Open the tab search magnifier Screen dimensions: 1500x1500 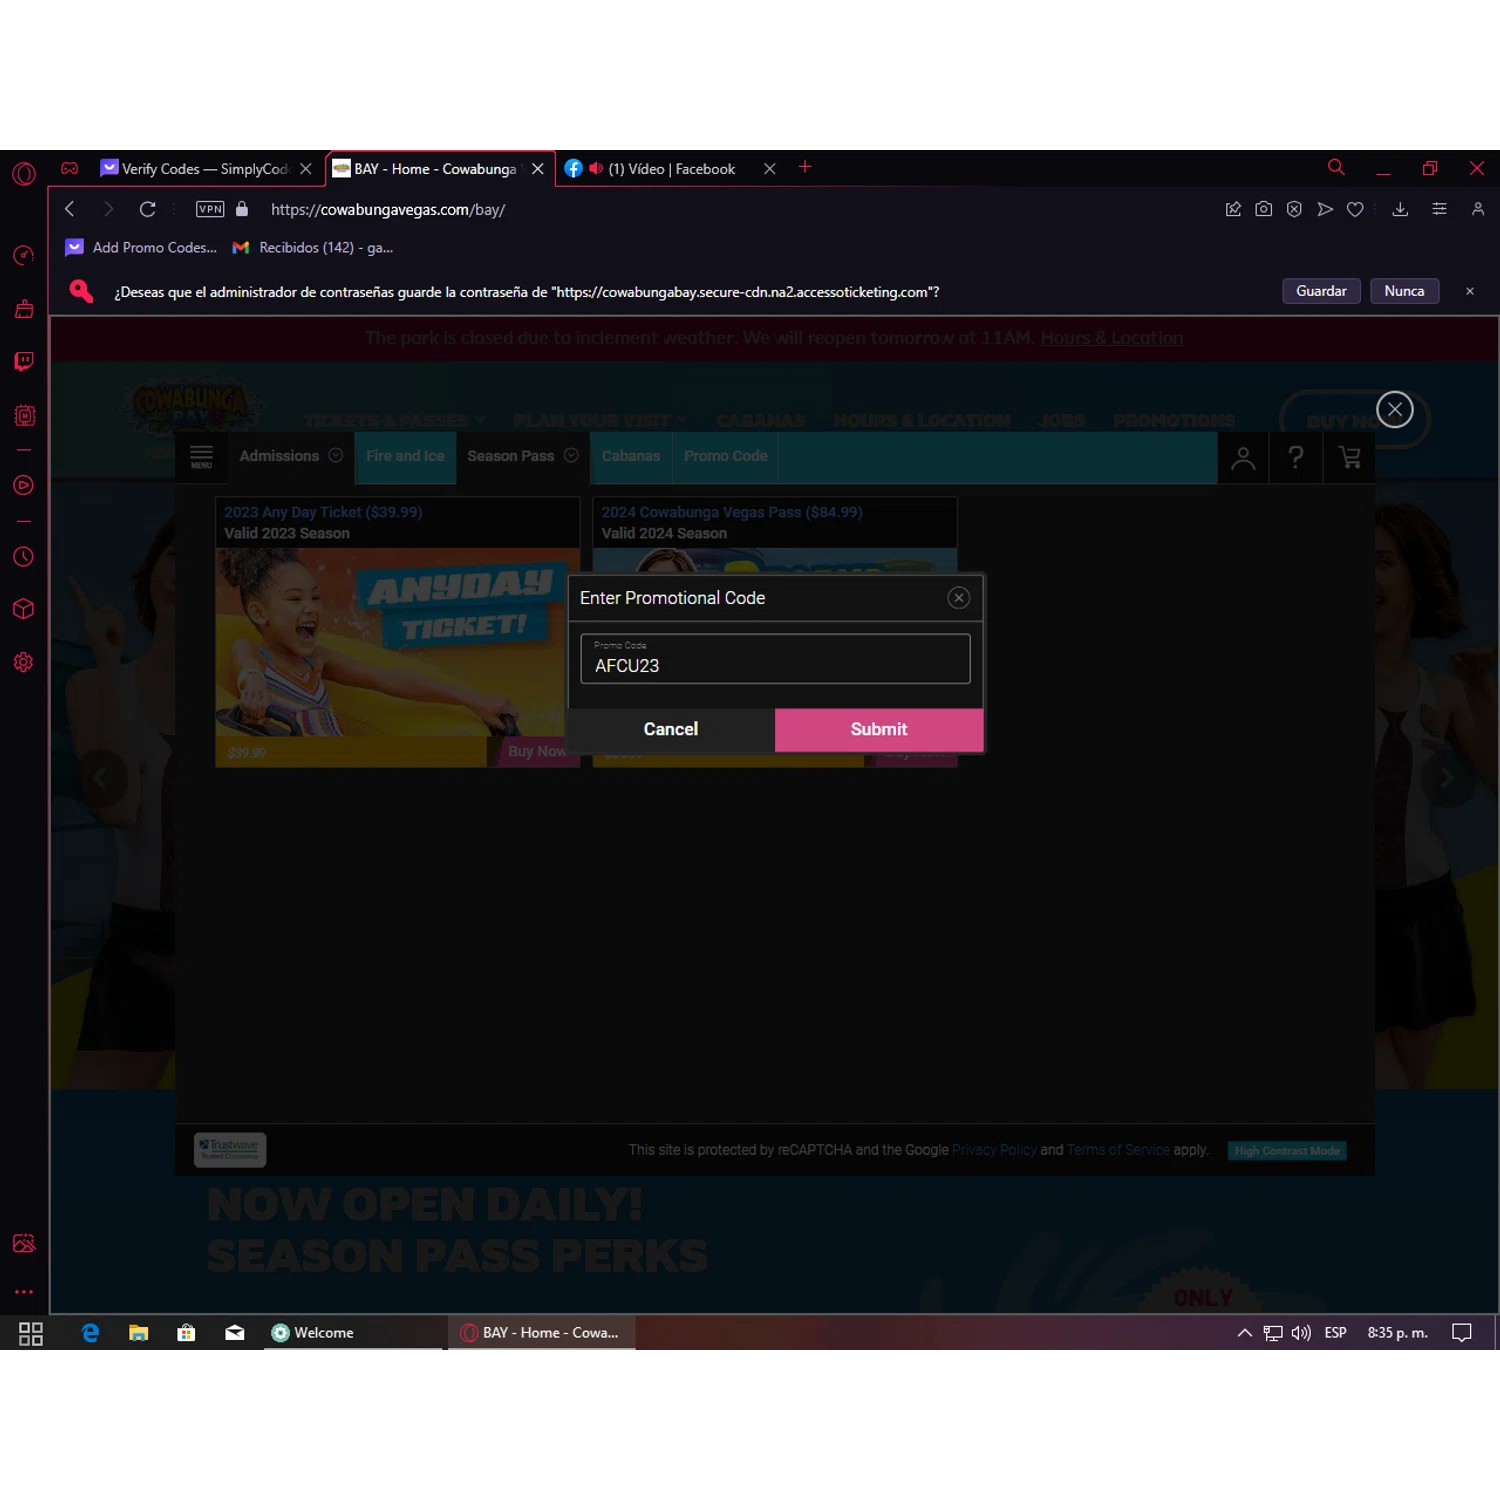[x=1336, y=167]
